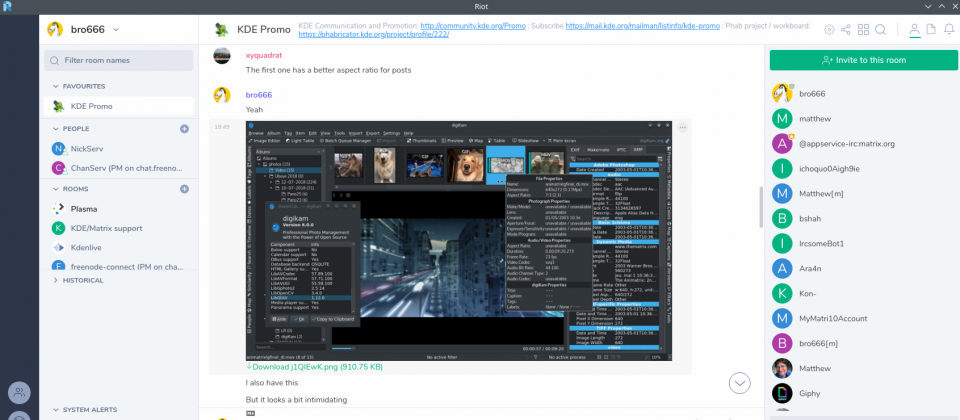Click 'But it looks a bit intimidating' message
This screenshot has width=960, height=420.
(x=296, y=400)
